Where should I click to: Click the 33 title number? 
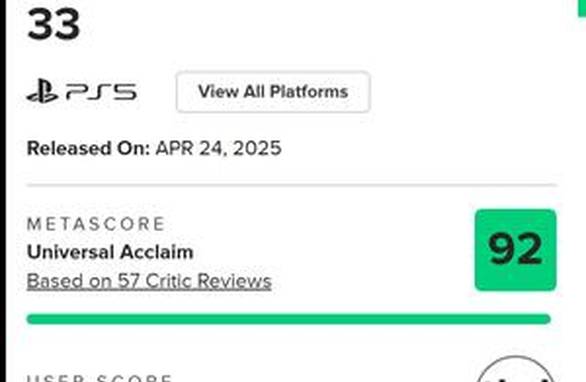click(x=54, y=25)
